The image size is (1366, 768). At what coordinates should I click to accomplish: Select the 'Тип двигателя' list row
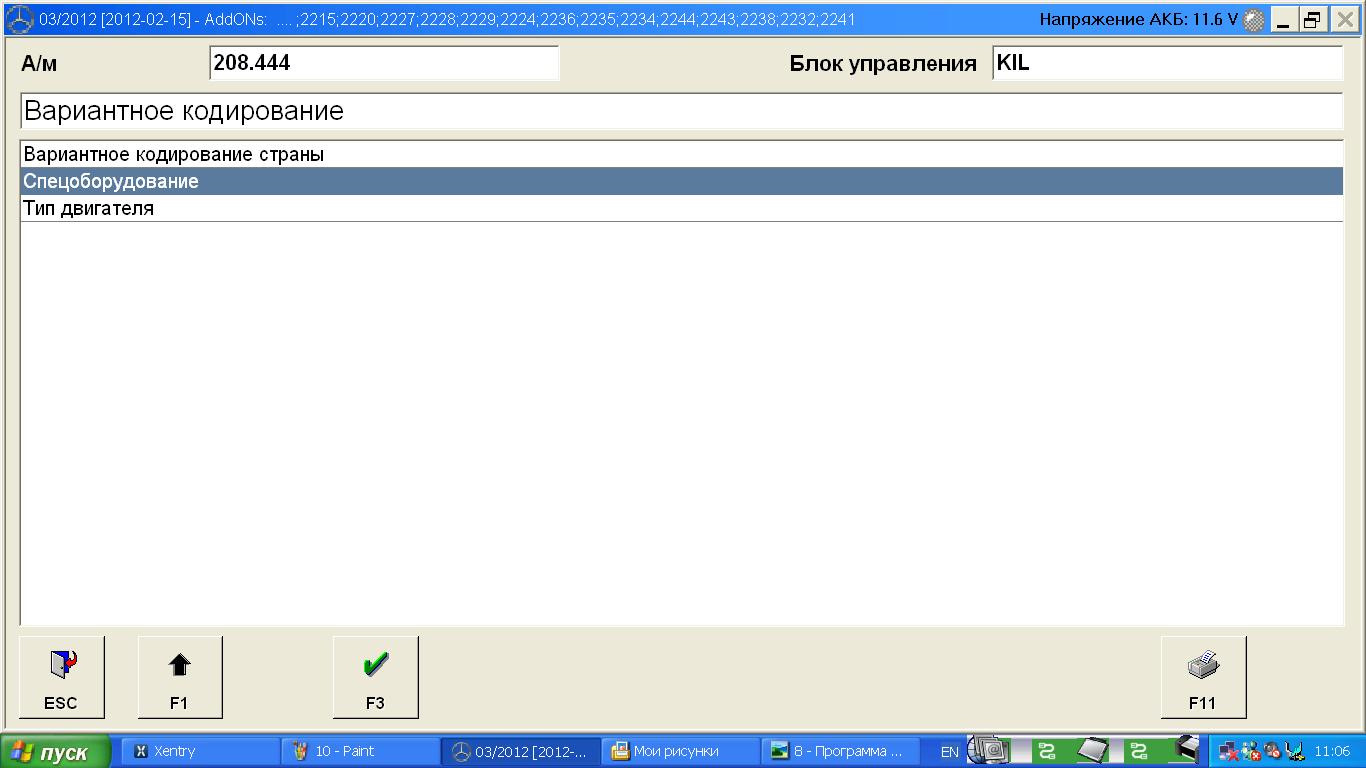coord(681,209)
